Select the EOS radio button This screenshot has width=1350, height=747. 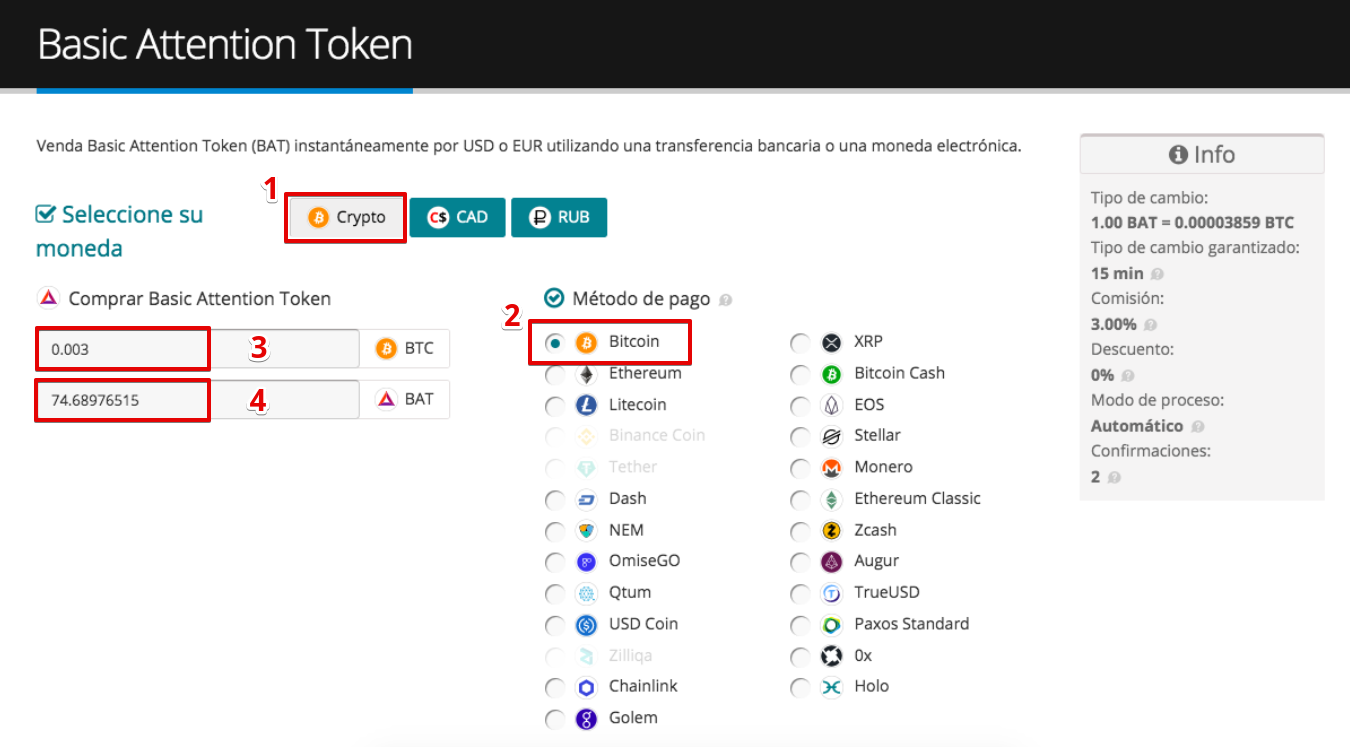click(x=800, y=405)
